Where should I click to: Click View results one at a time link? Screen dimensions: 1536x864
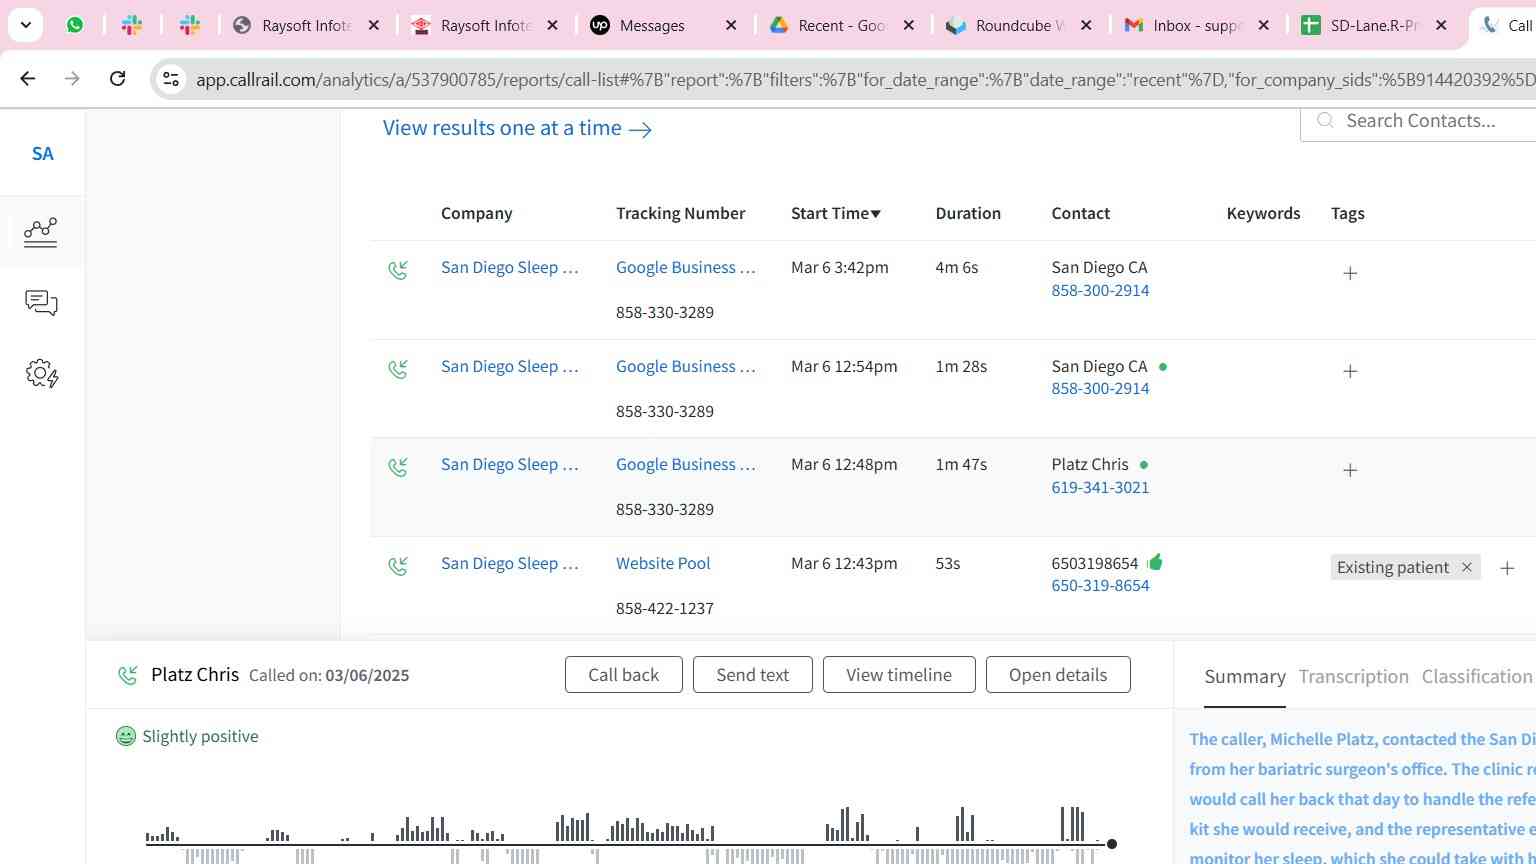[517, 128]
